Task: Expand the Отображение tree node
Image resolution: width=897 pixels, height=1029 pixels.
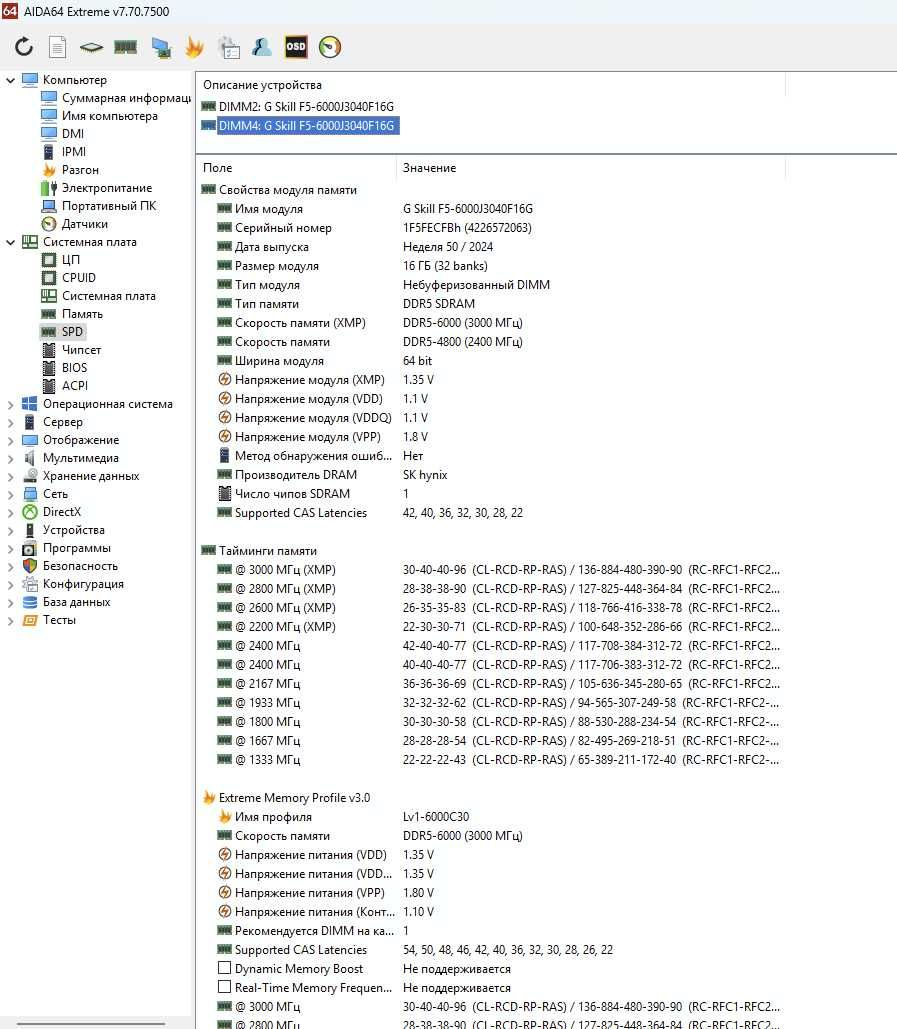Action: click(x=10, y=440)
